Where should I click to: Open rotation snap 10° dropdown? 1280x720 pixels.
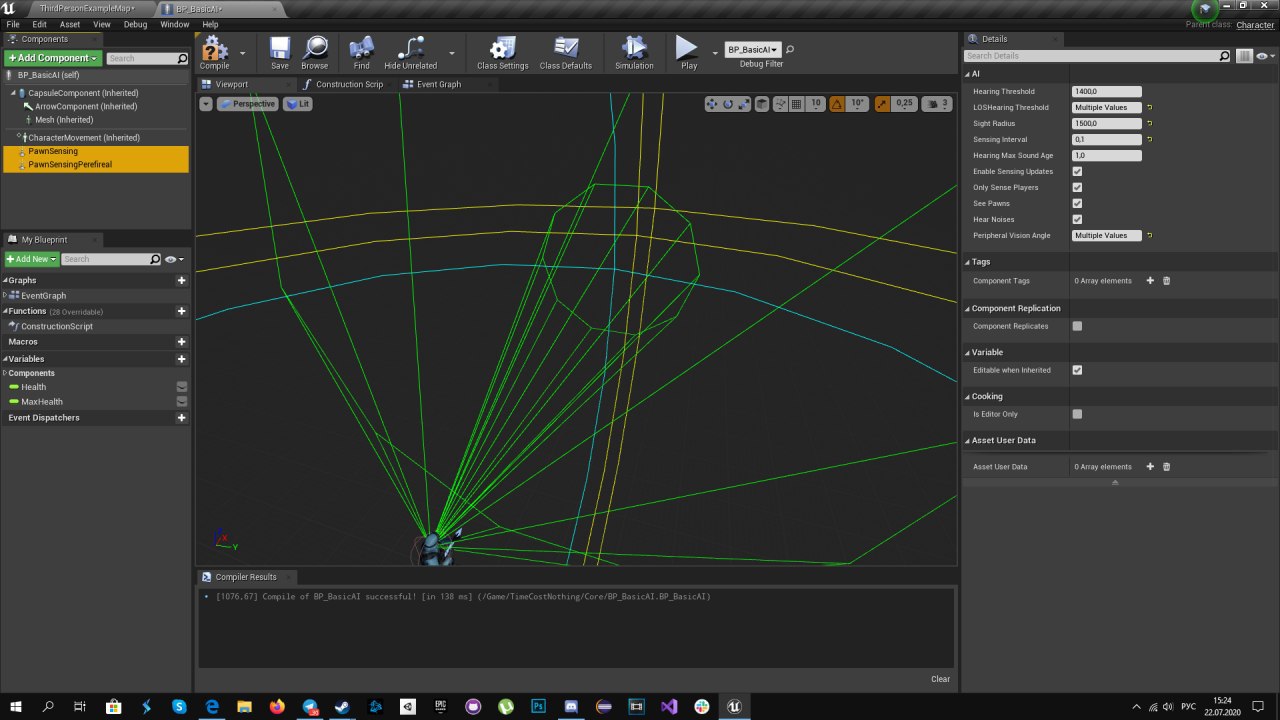(x=857, y=104)
